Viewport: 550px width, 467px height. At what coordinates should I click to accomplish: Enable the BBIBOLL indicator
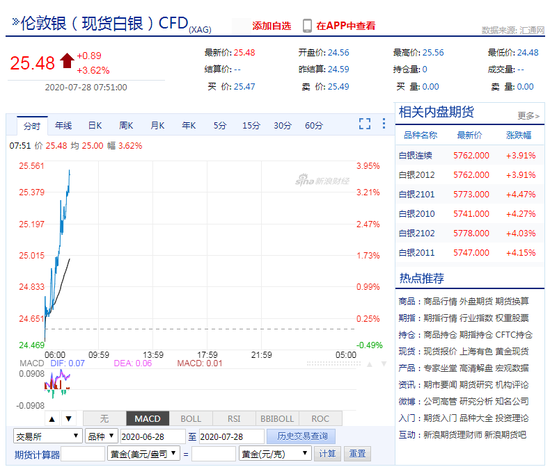277,419
